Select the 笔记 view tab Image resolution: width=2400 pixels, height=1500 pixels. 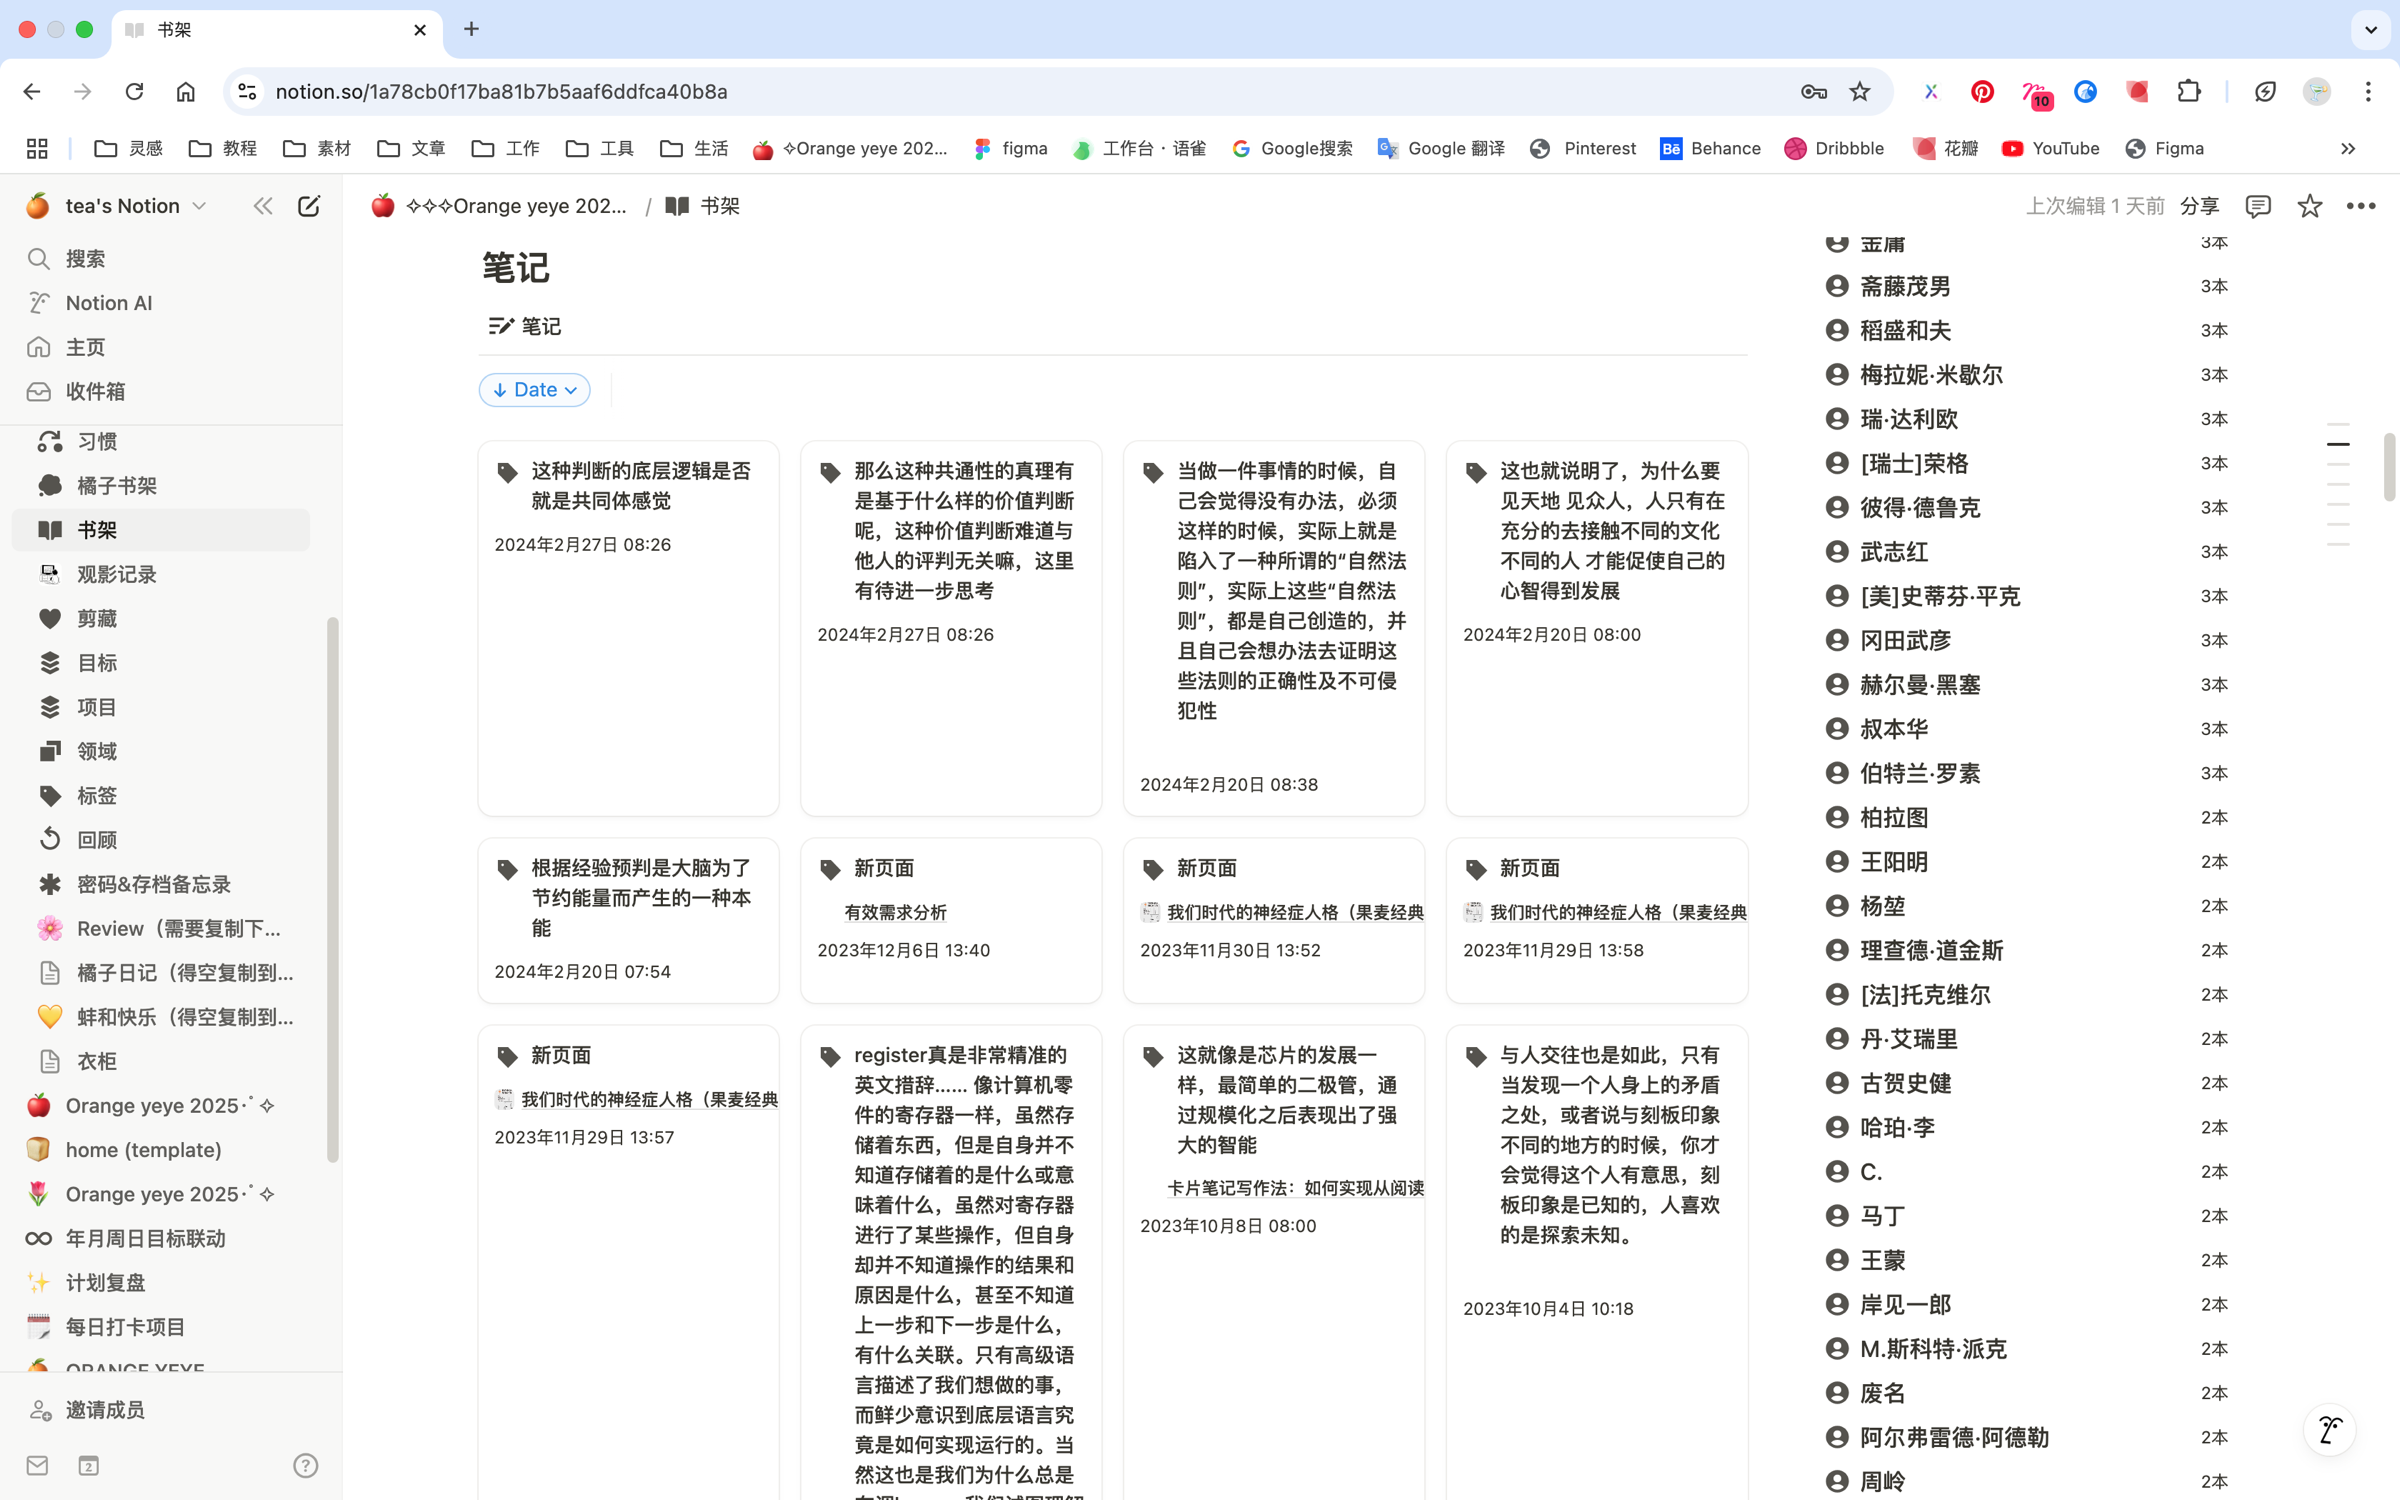pos(525,326)
